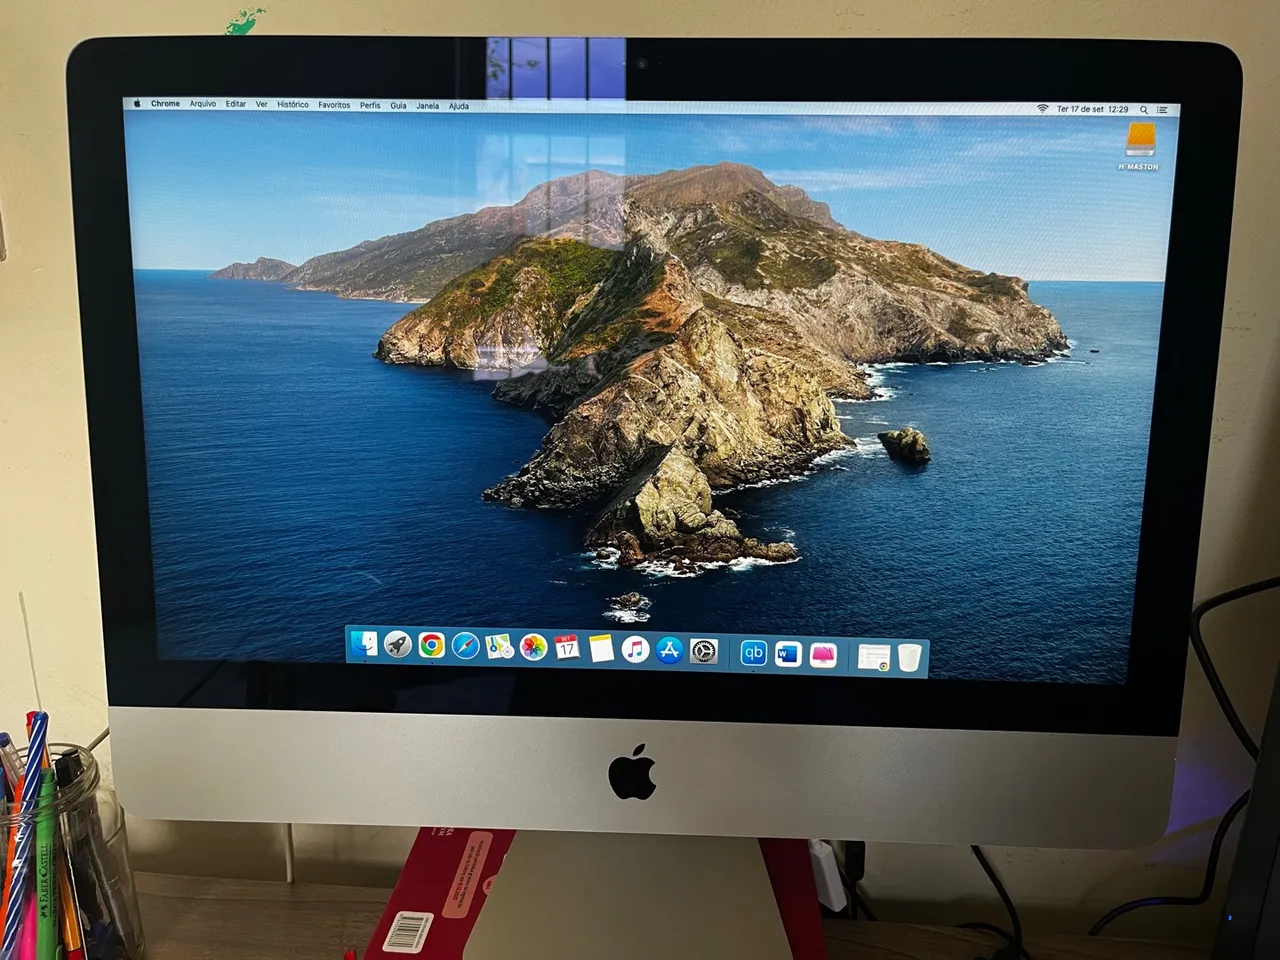
Task: Launch Music app from the Dock
Action: (x=635, y=650)
